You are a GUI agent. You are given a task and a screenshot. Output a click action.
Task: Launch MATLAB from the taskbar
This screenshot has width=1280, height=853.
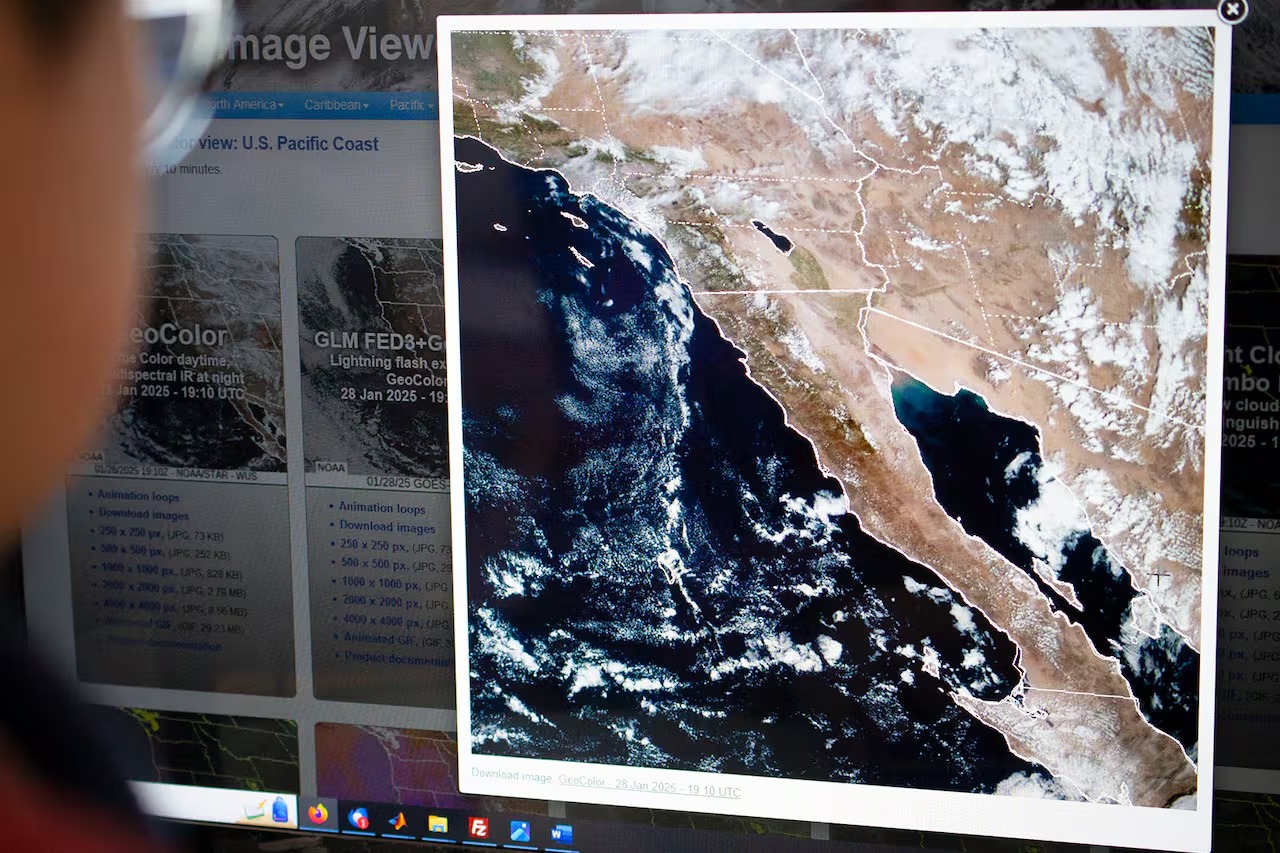pos(398,821)
